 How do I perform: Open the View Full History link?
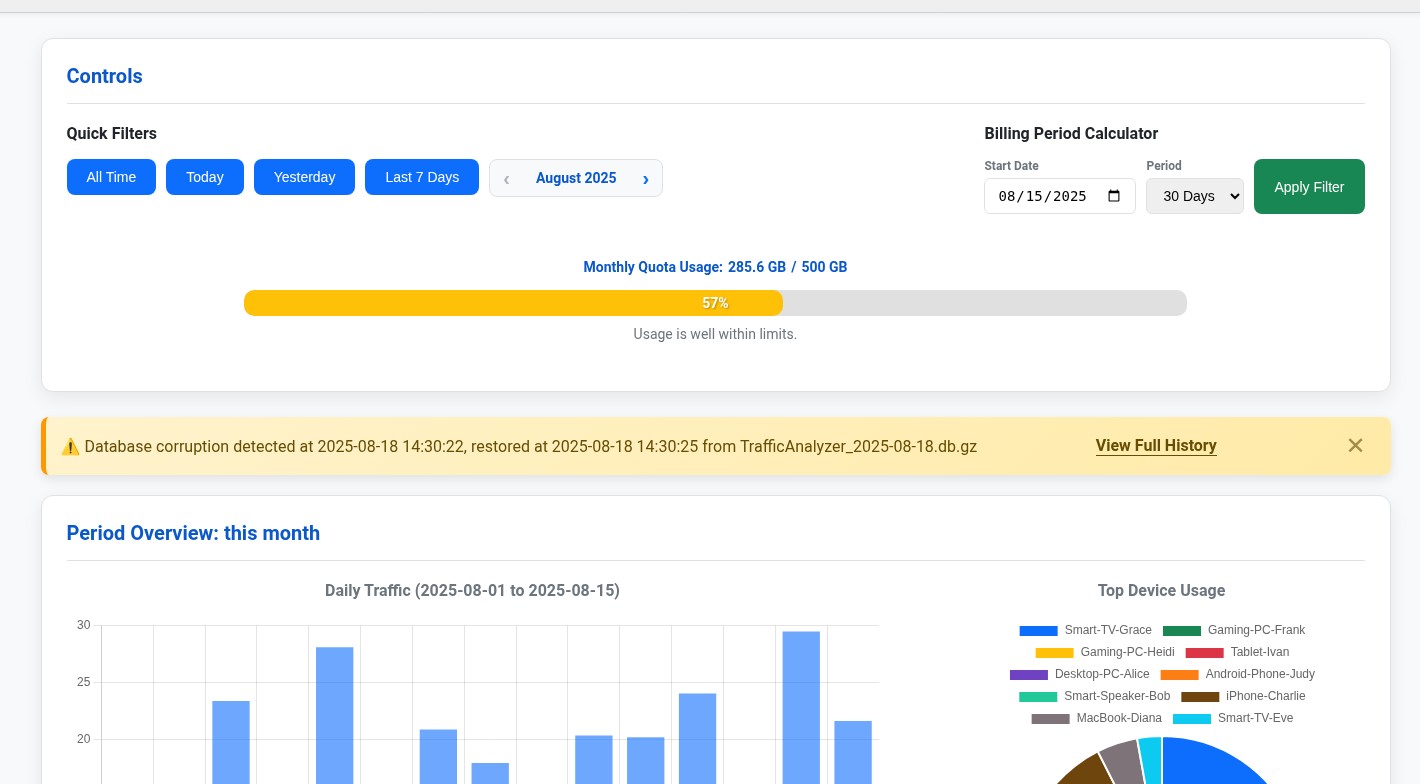[x=1155, y=446]
